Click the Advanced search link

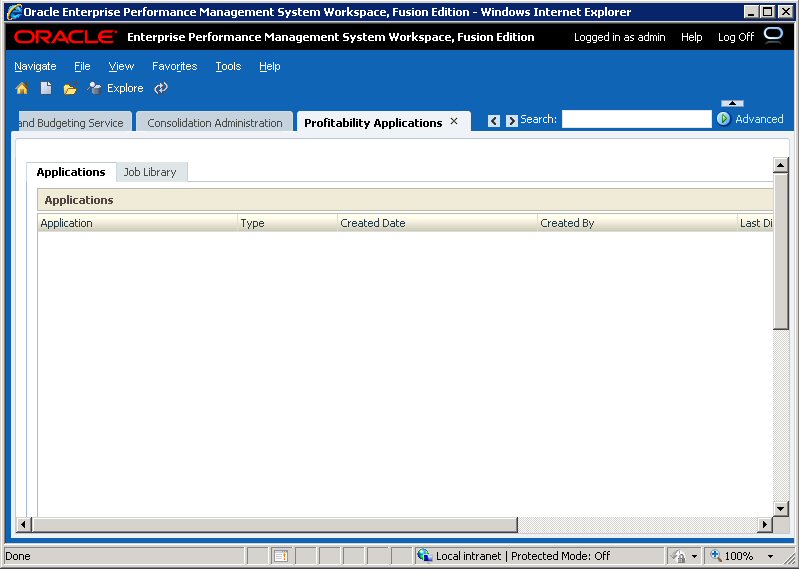coord(759,119)
